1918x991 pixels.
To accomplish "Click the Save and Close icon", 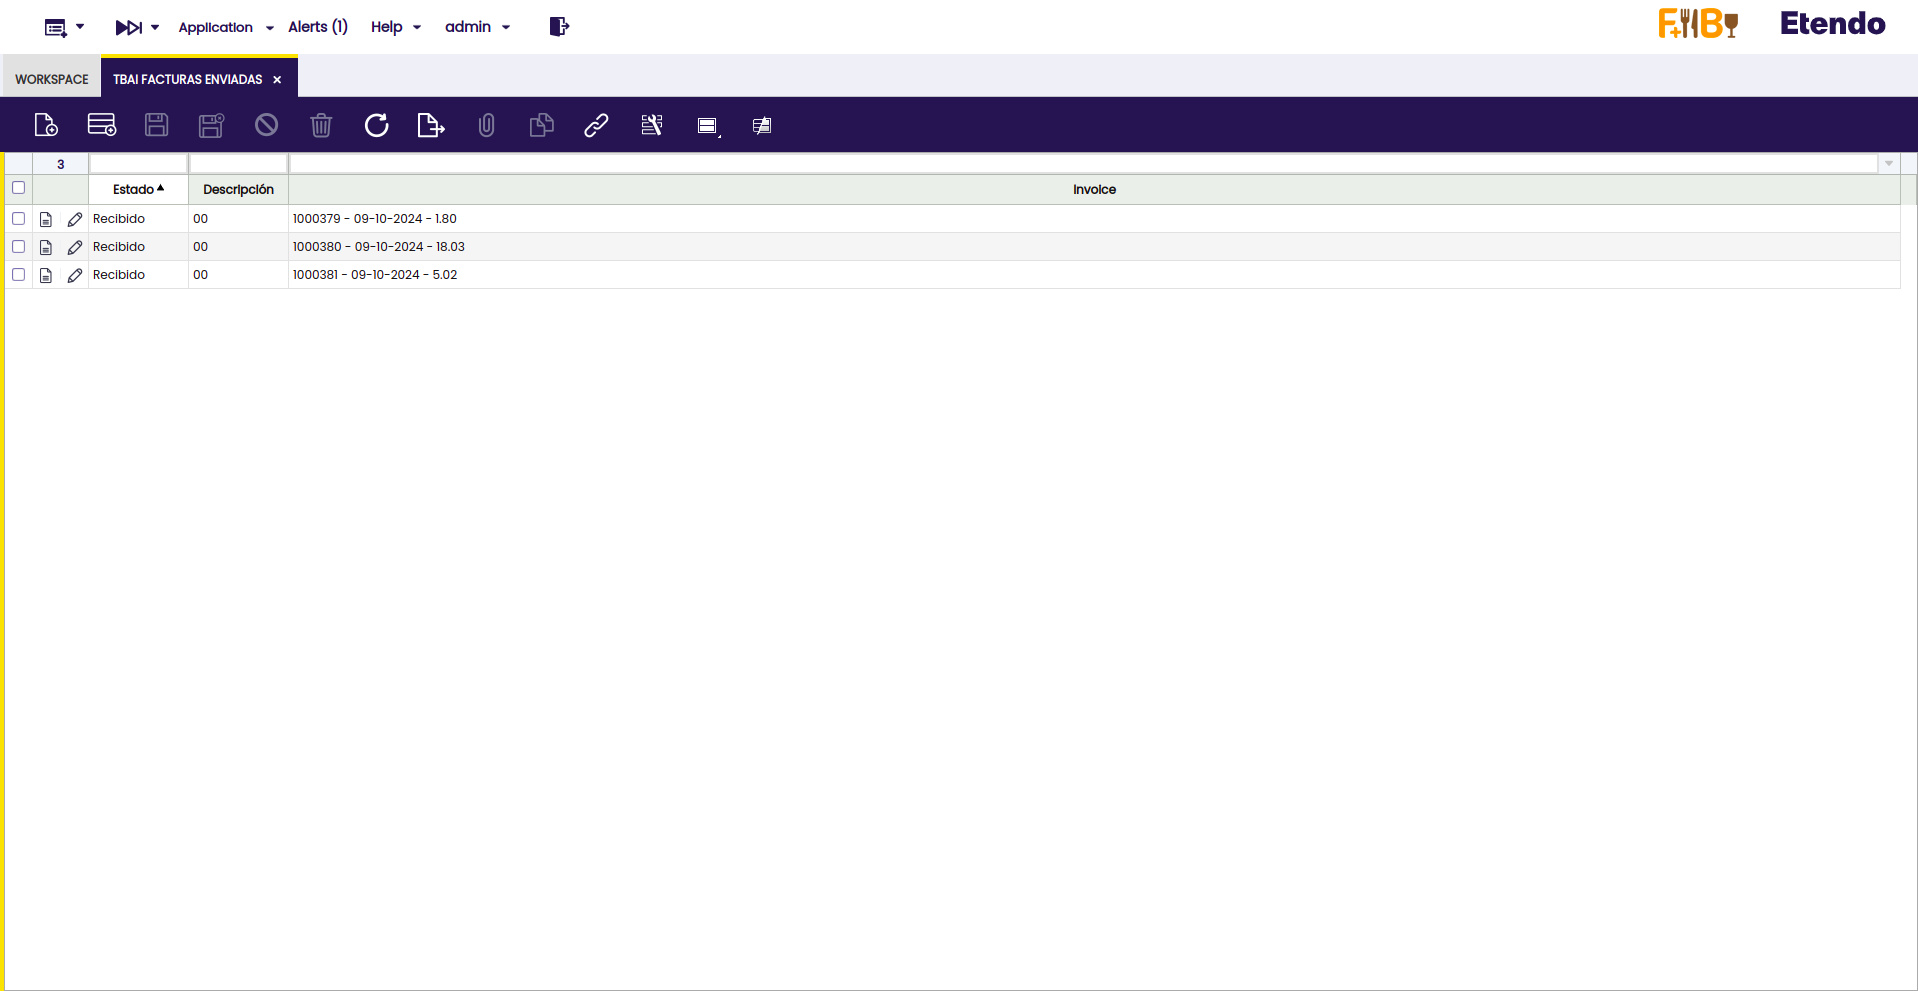I will coord(212,125).
